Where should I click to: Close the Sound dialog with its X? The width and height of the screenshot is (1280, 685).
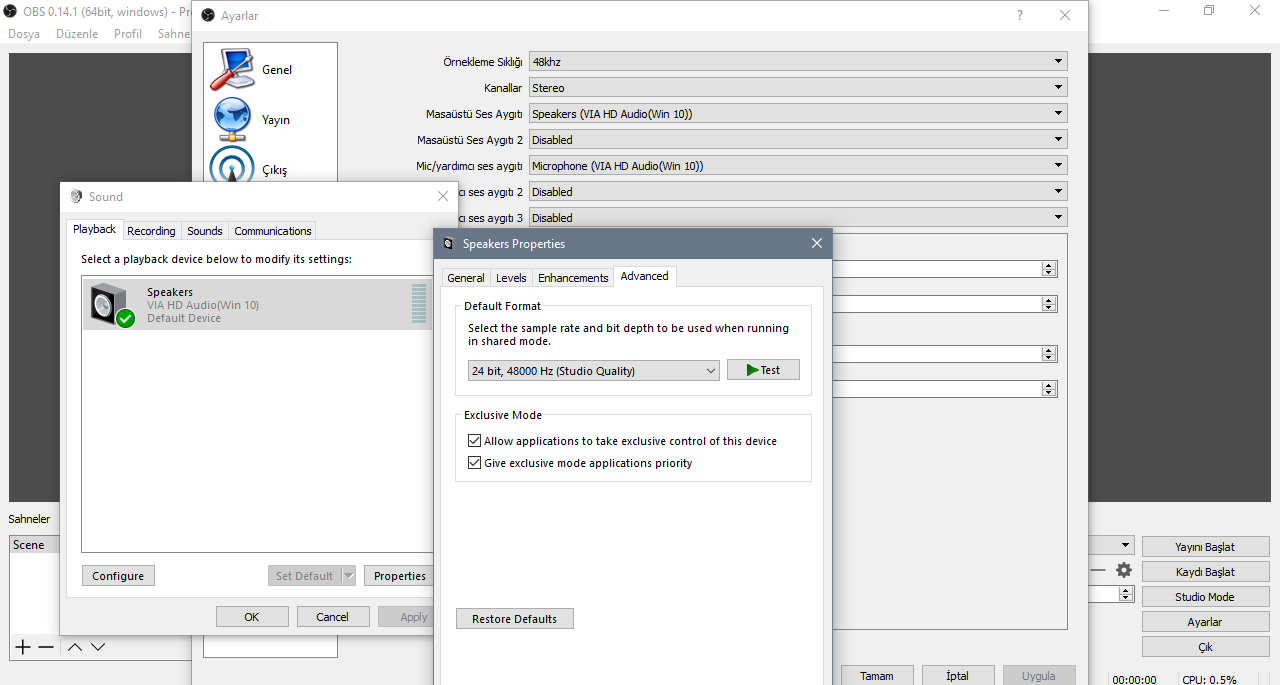coord(443,197)
